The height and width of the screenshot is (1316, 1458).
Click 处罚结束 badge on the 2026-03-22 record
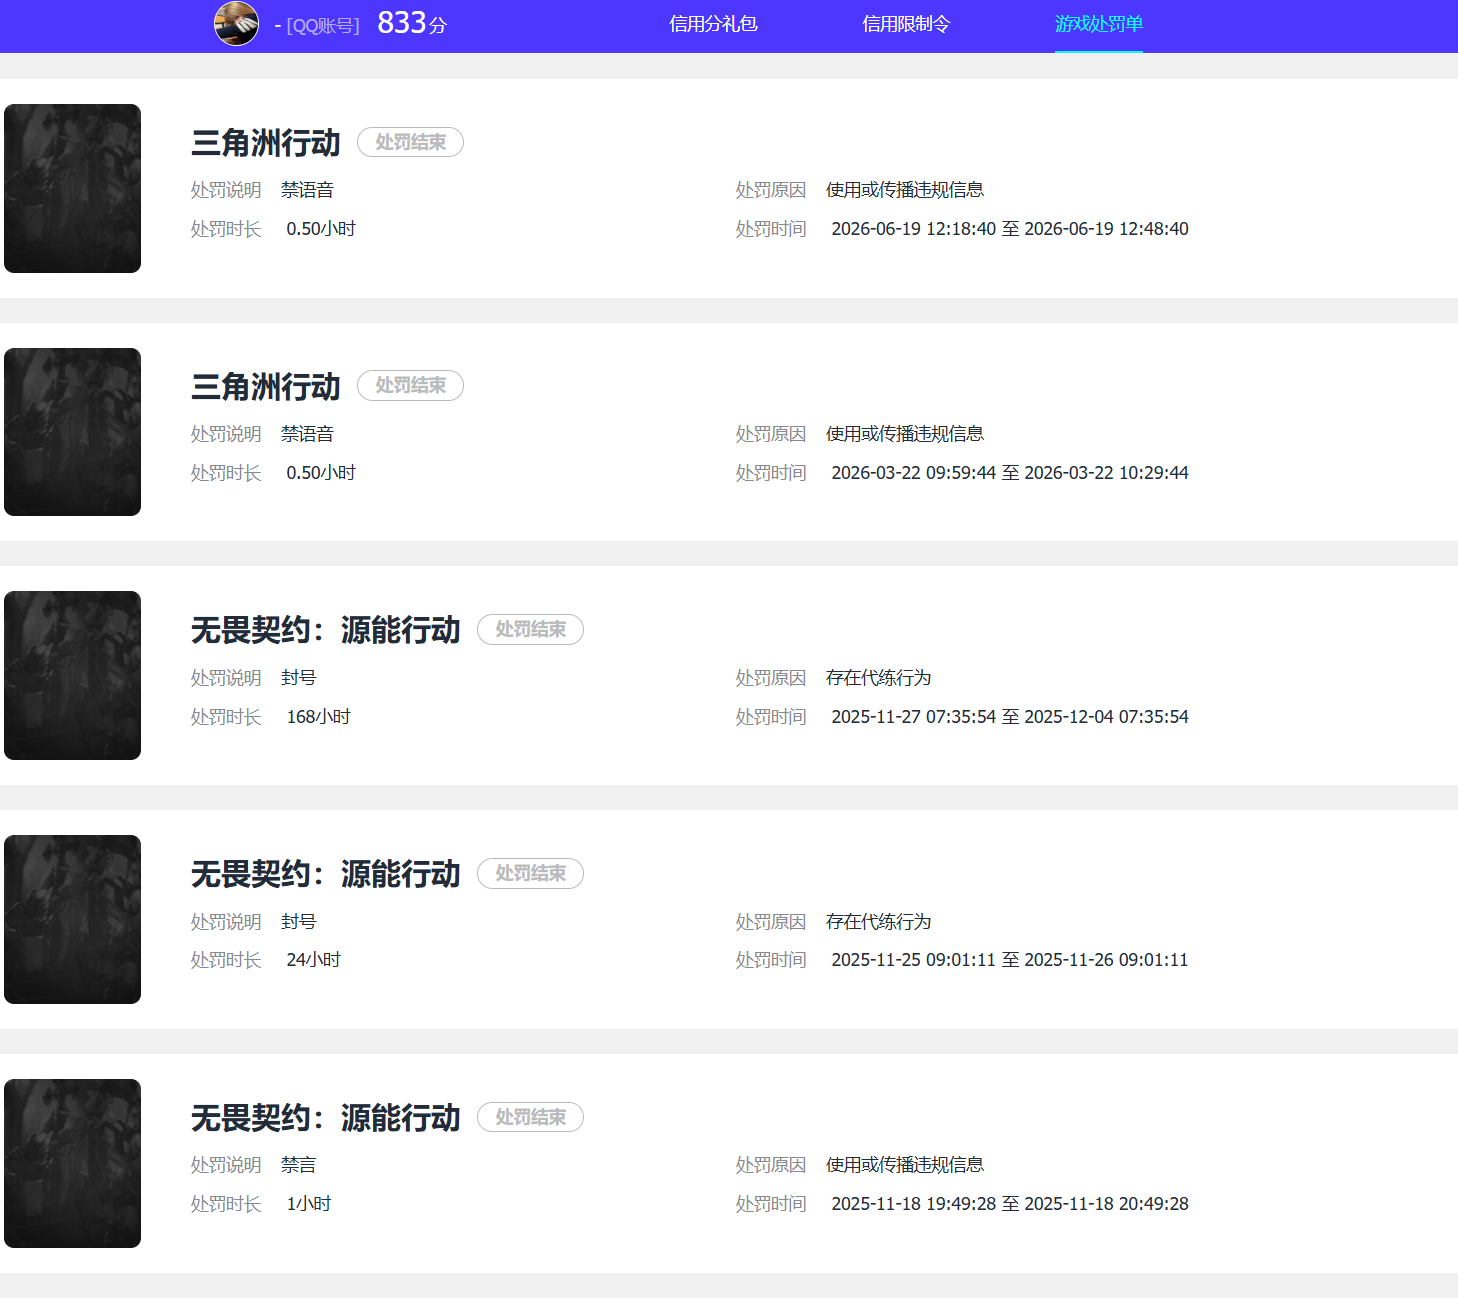click(410, 385)
